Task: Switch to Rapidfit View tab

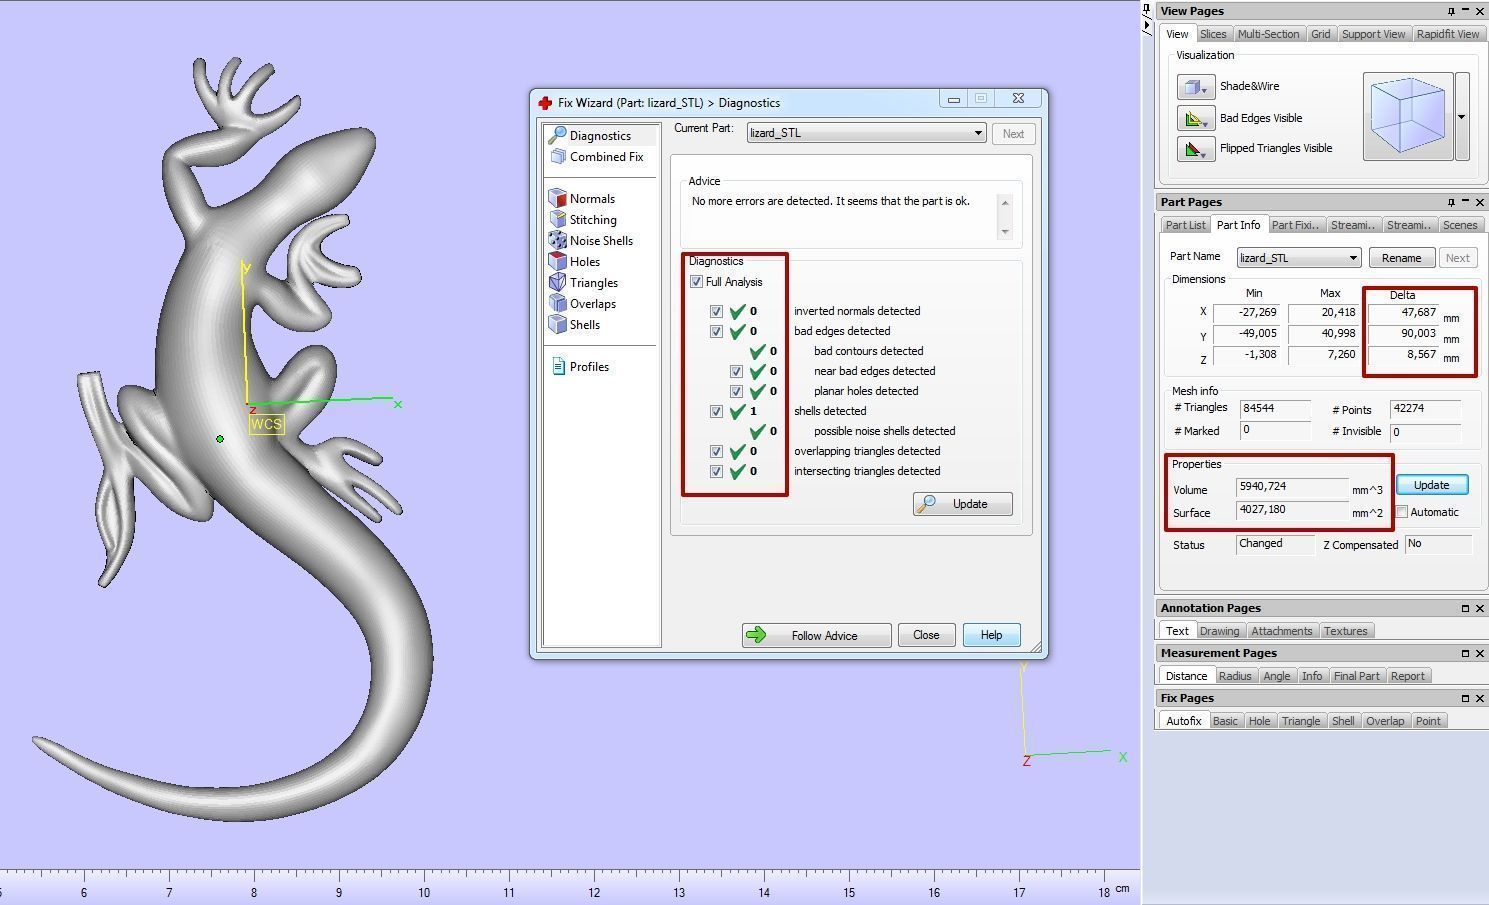Action: [1447, 34]
